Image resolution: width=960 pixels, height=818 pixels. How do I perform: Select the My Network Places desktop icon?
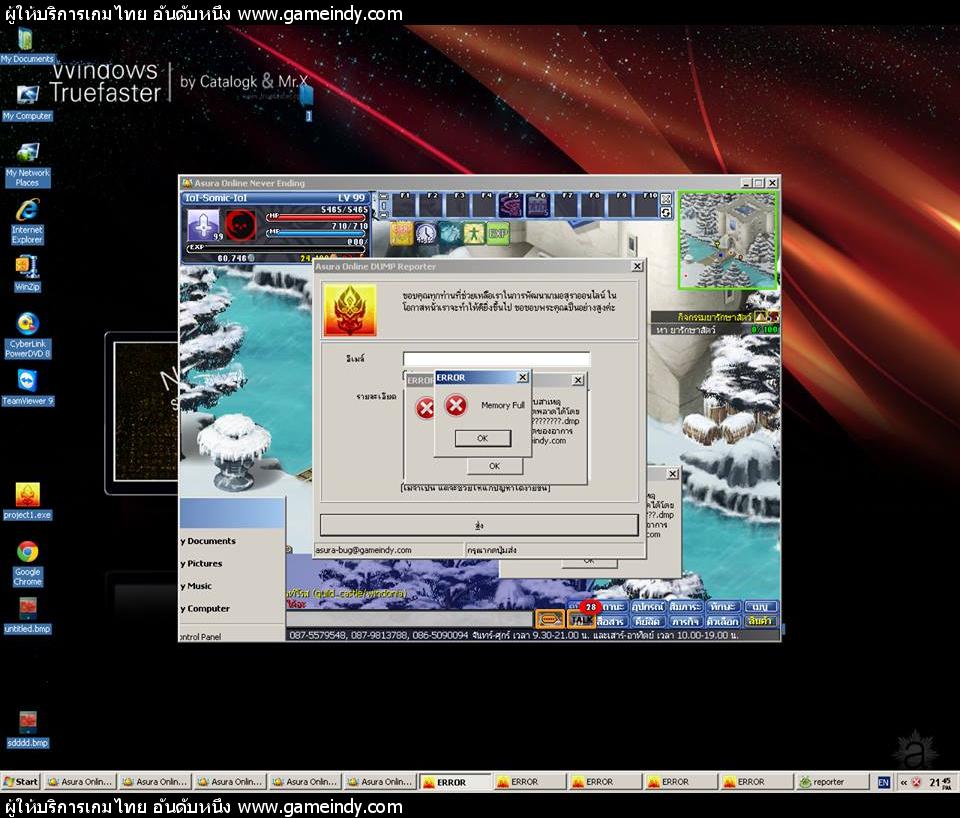(28, 165)
